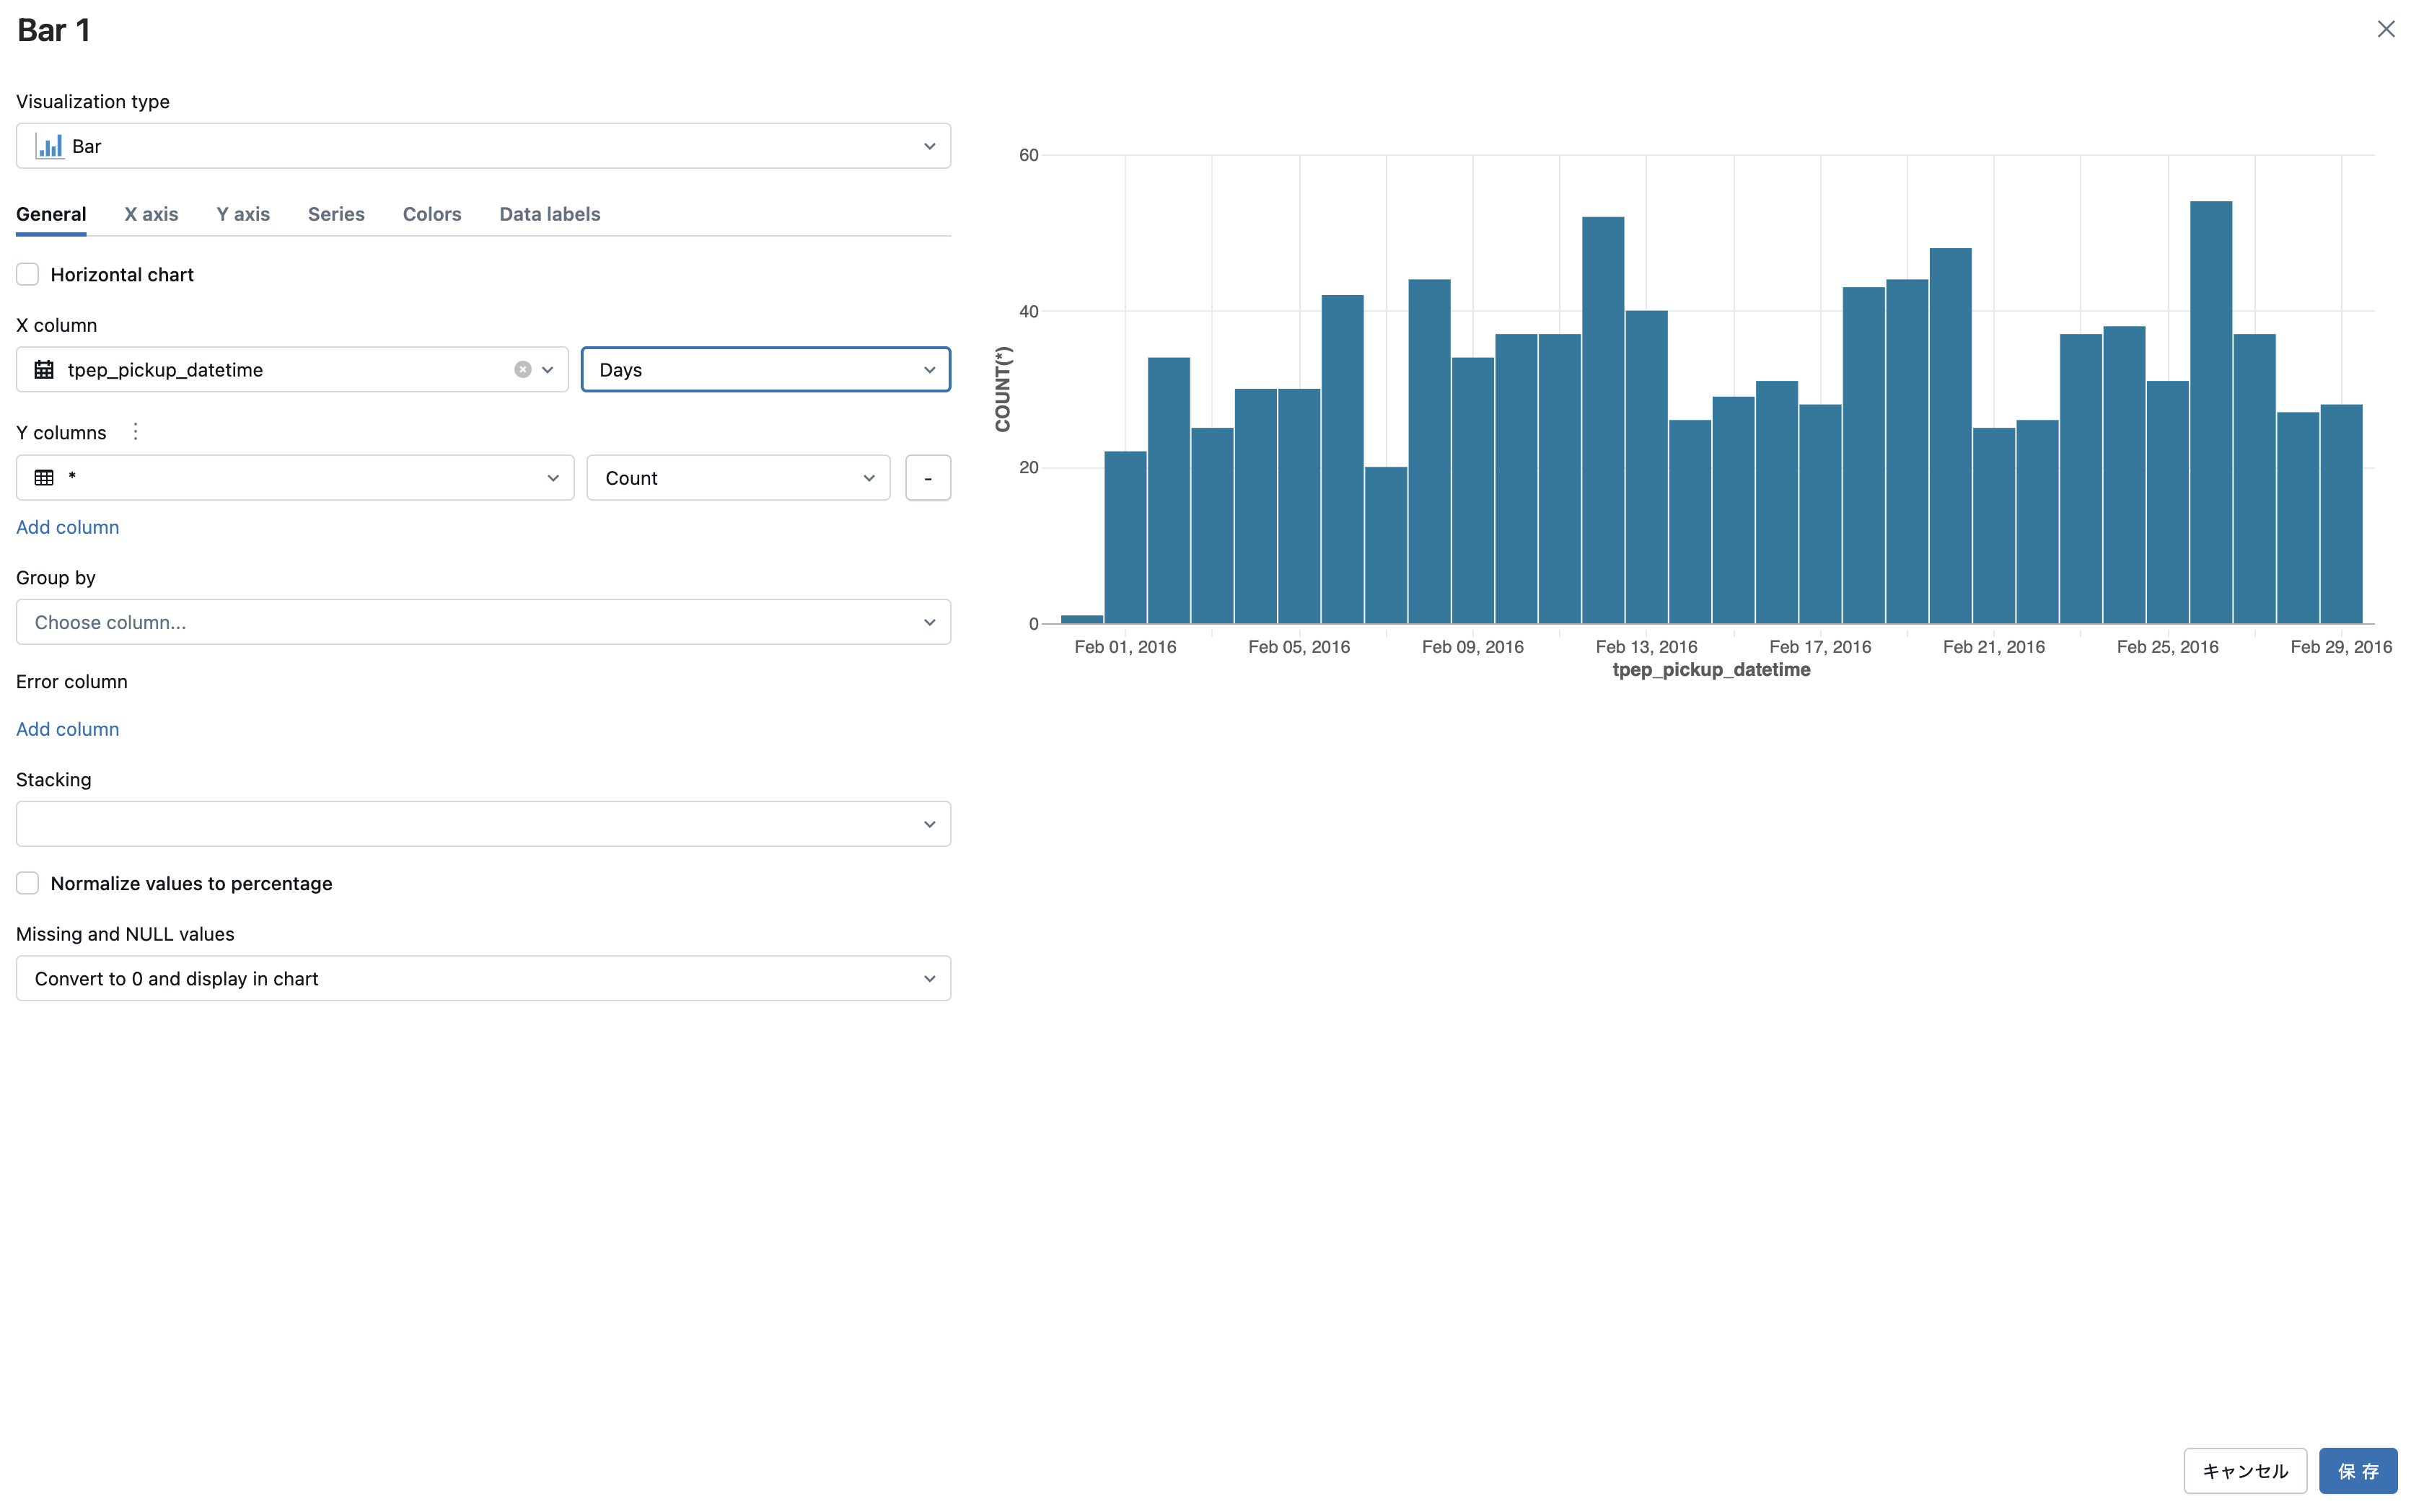Click the chevron in Visualization type dropdown

929,146
